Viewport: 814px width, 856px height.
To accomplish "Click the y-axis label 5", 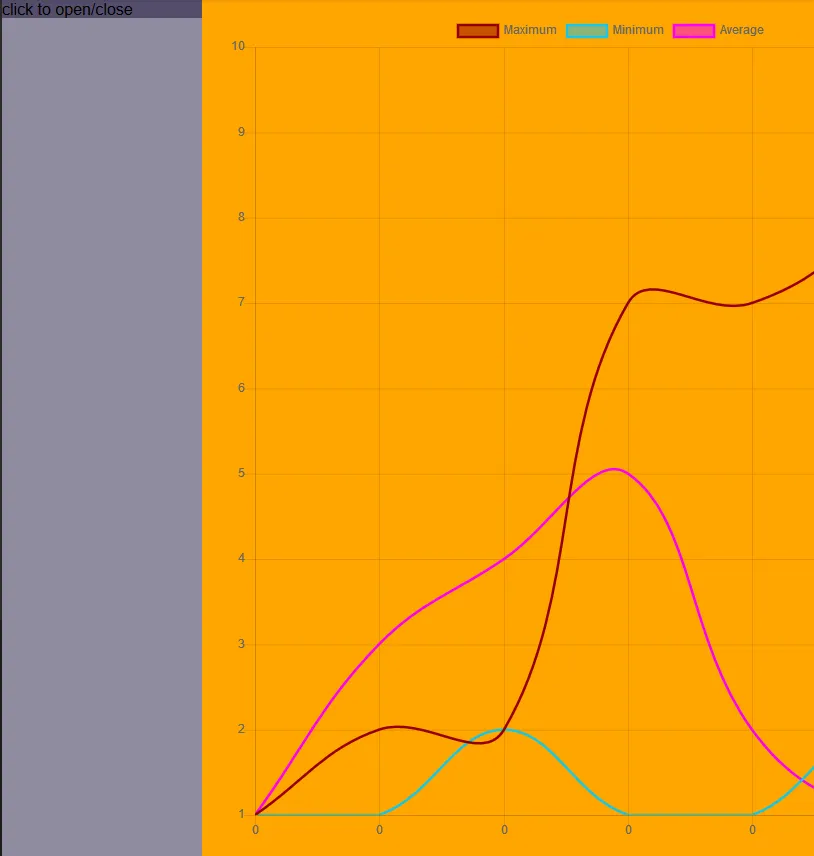I will 241,473.
